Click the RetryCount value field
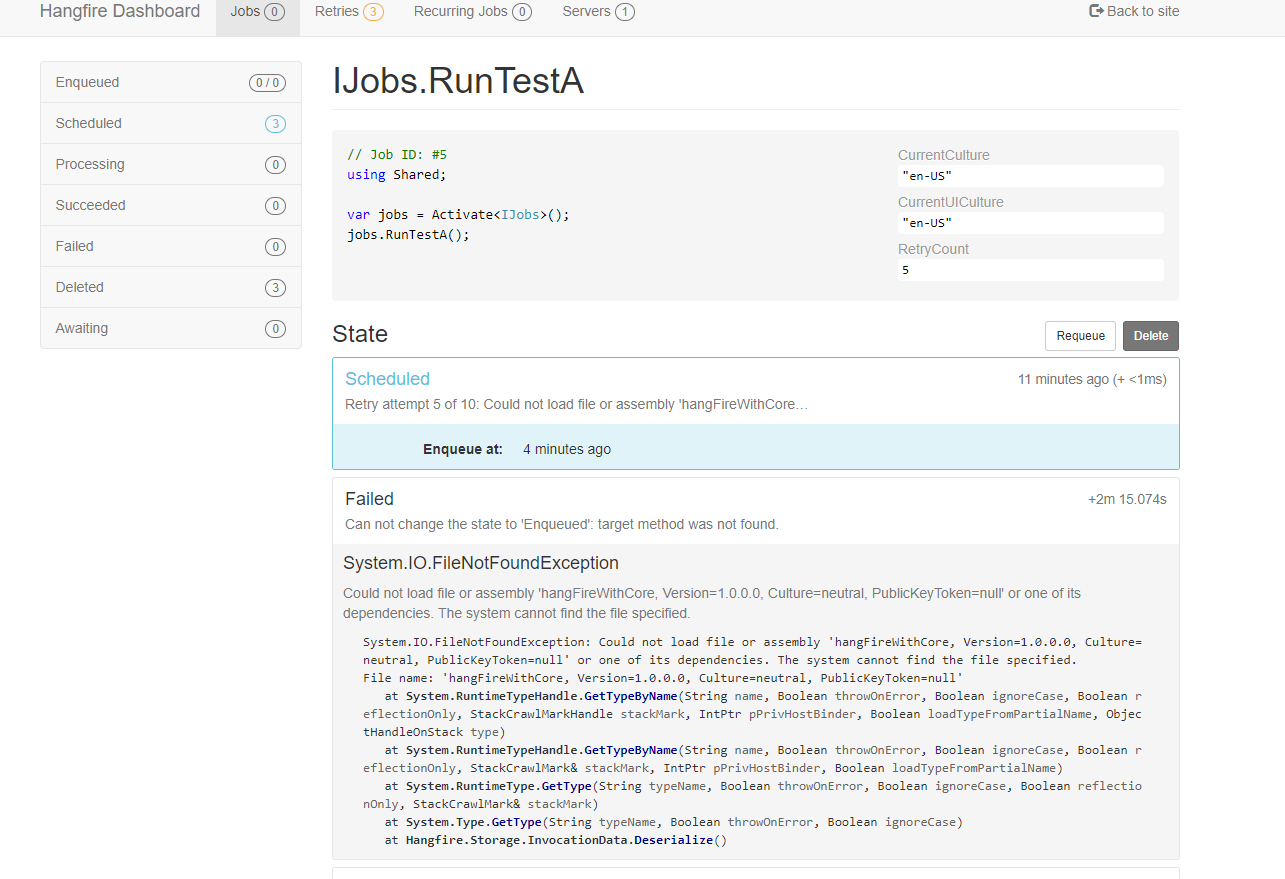The width and height of the screenshot is (1285, 879). [1030, 269]
